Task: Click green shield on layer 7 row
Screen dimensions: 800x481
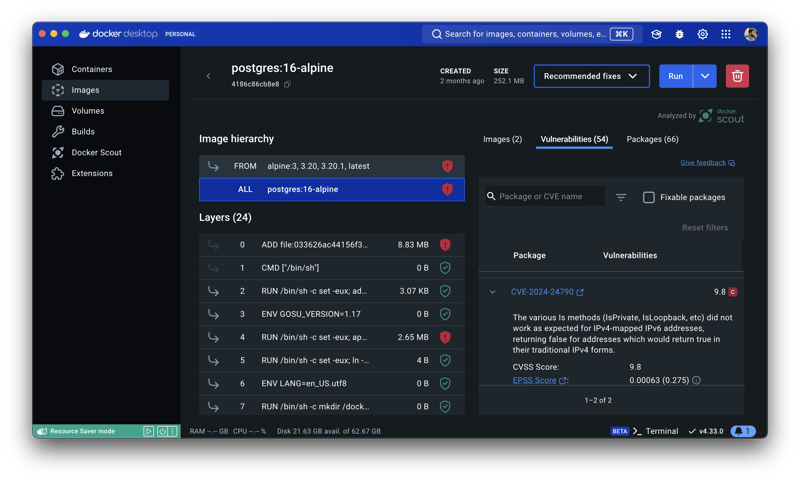Action: point(445,407)
